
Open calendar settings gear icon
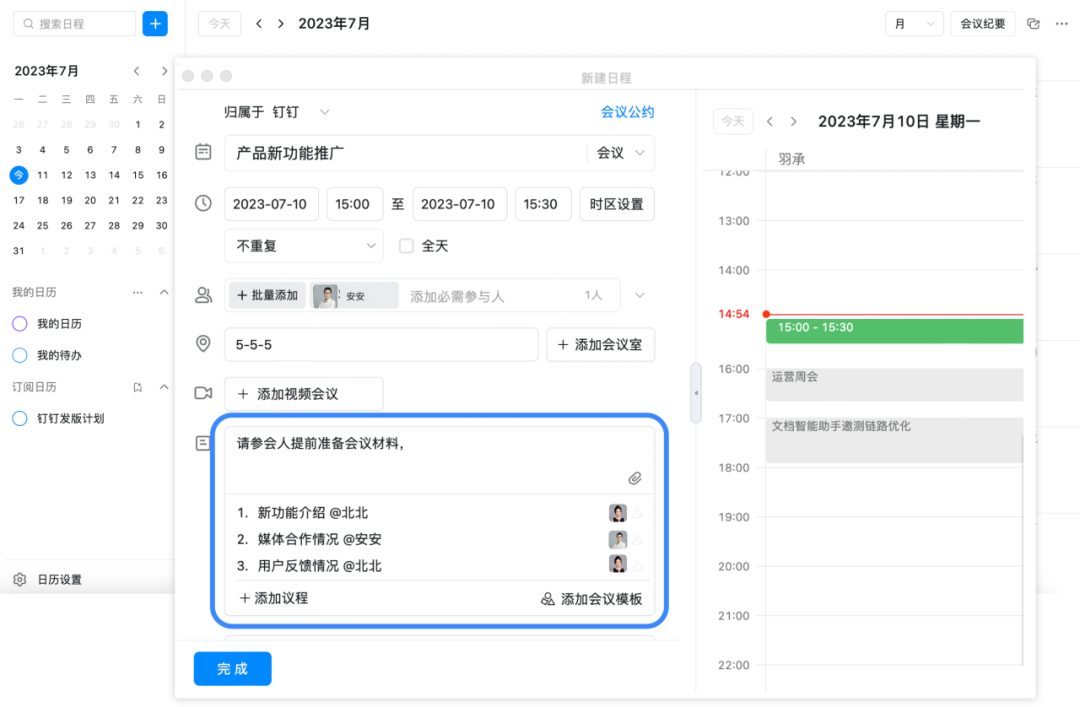pos(19,580)
